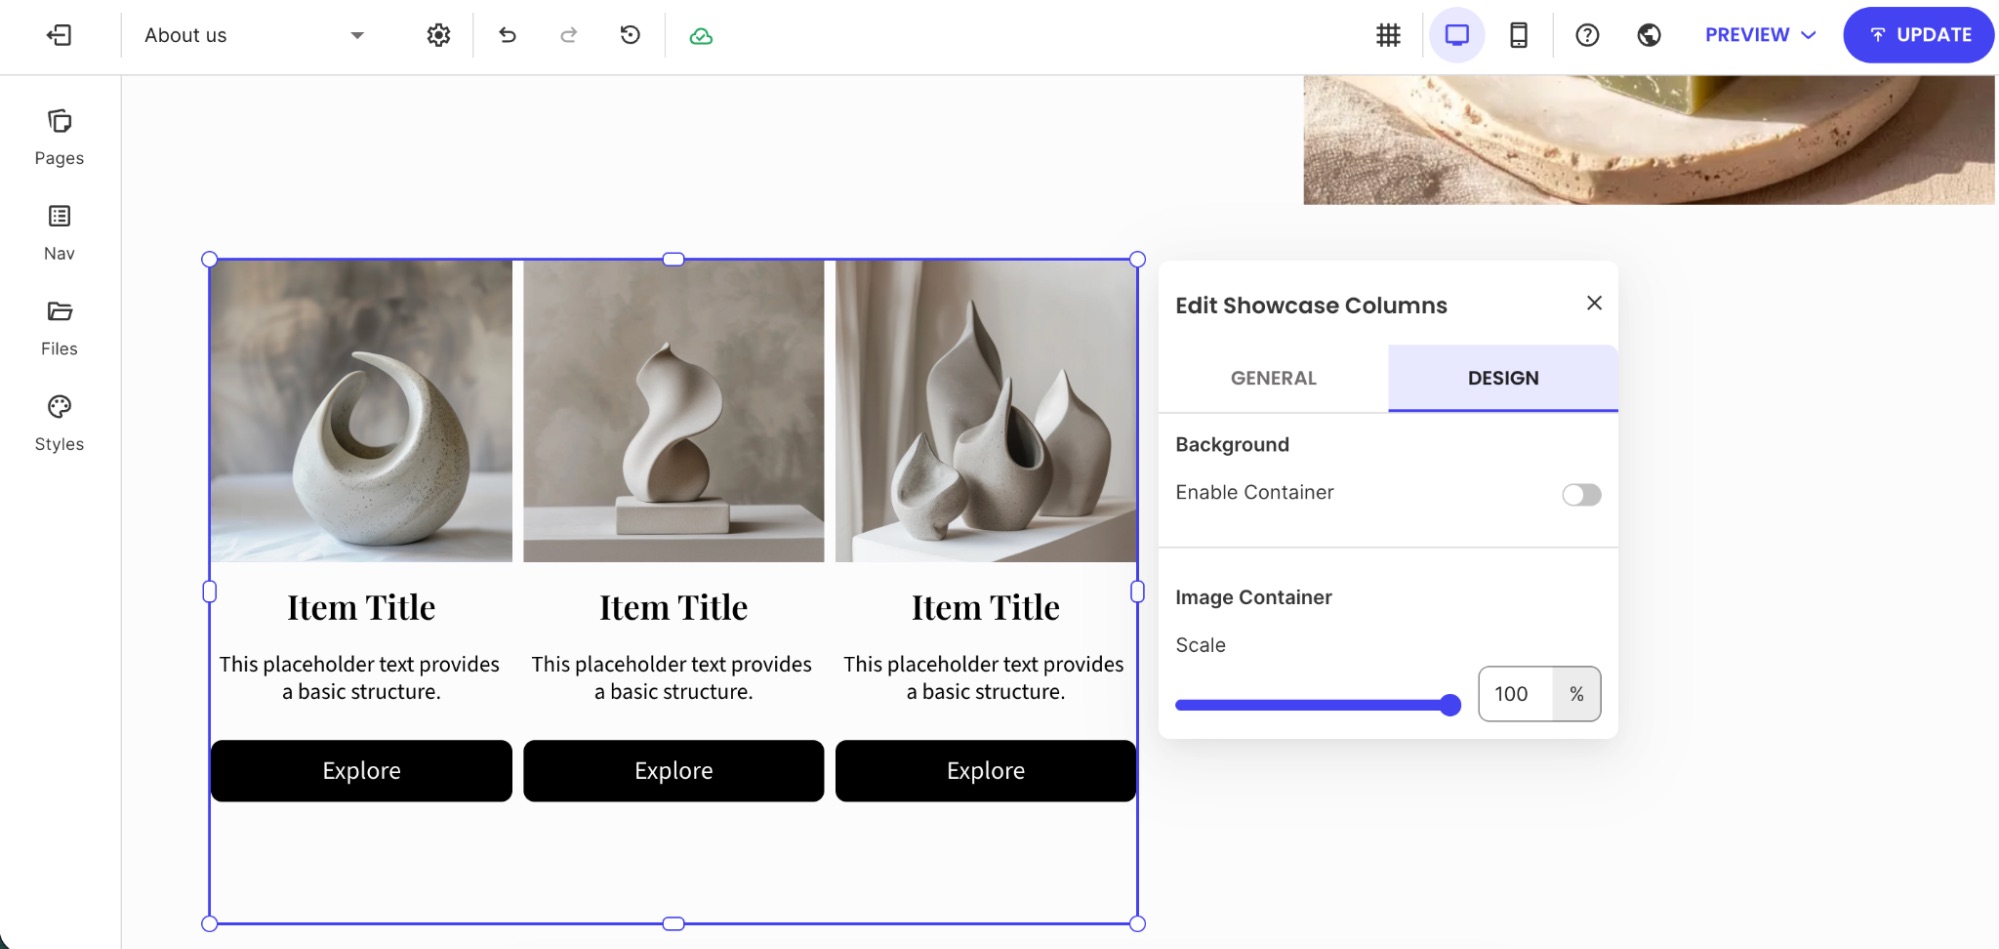Select Item Title under twisted sculpture
The height and width of the screenshot is (949, 1999).
pos(673,608)
